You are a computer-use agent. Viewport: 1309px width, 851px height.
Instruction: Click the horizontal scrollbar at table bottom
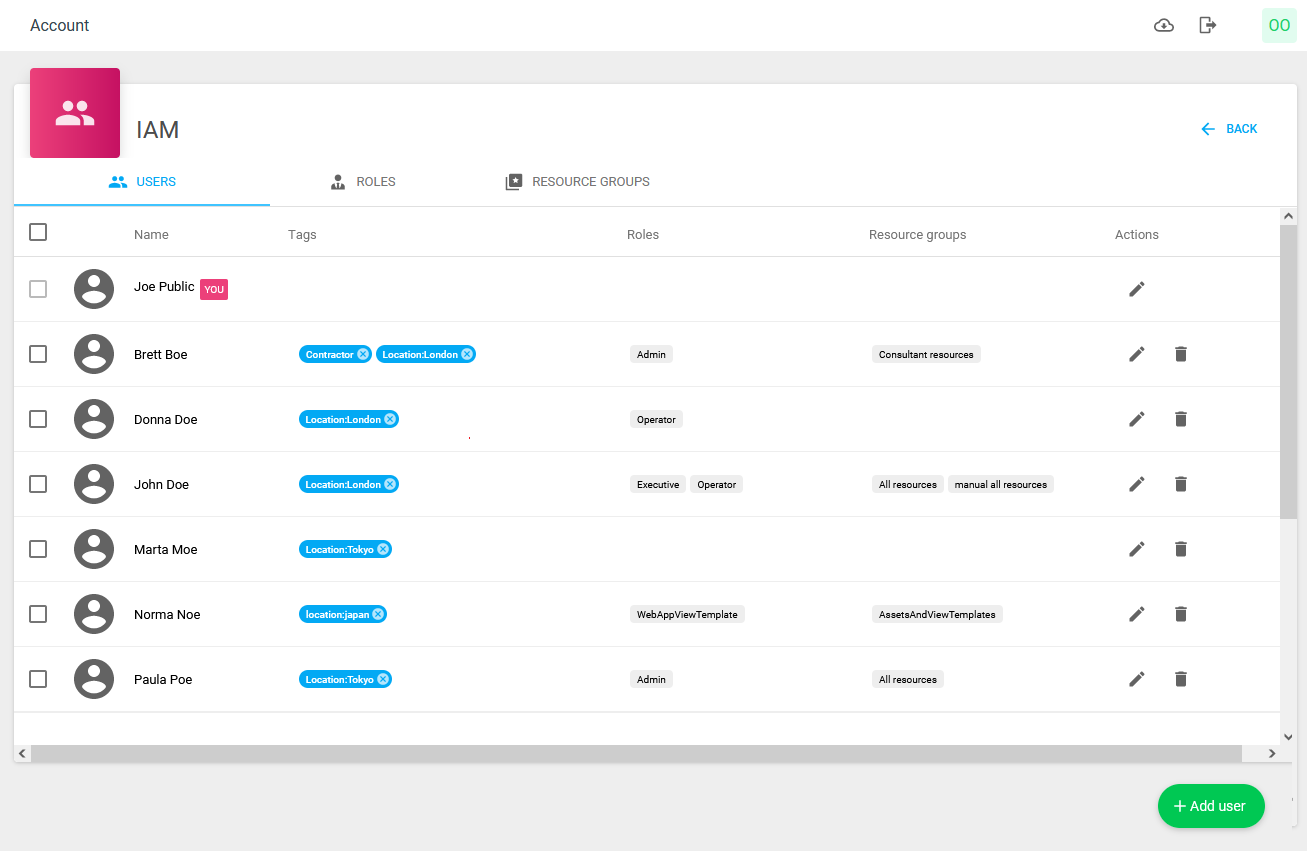pos(636,753)
